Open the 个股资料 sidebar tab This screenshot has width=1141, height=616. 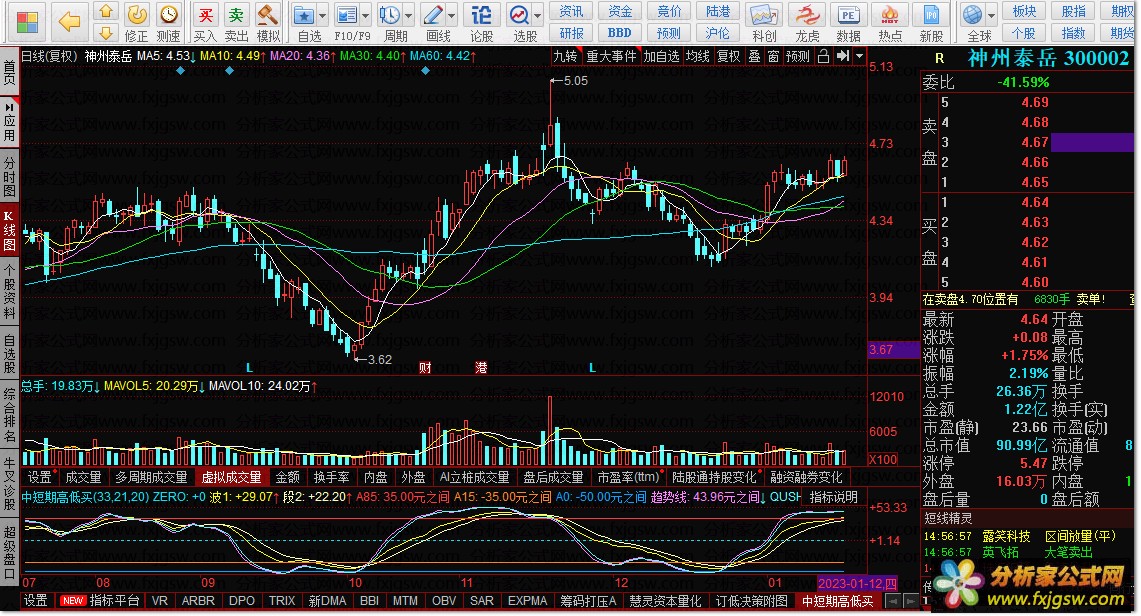pyautogui.click(x=9, y=292)
